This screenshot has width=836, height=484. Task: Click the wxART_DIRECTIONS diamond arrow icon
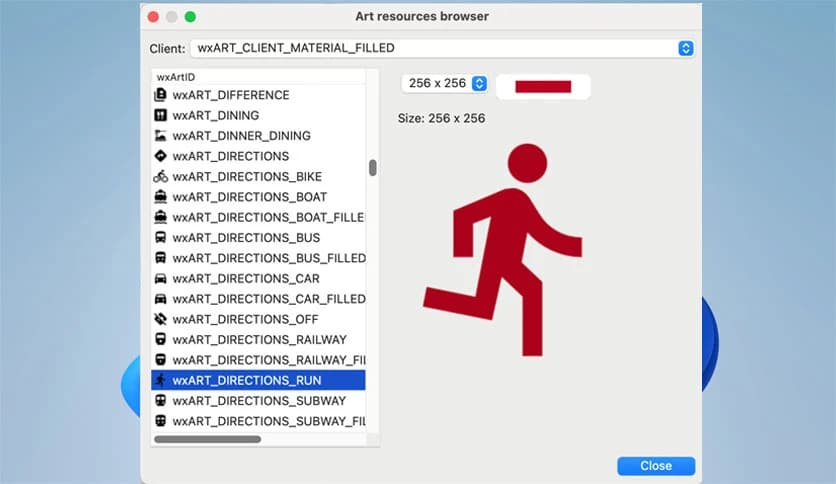tap(160, 156)
